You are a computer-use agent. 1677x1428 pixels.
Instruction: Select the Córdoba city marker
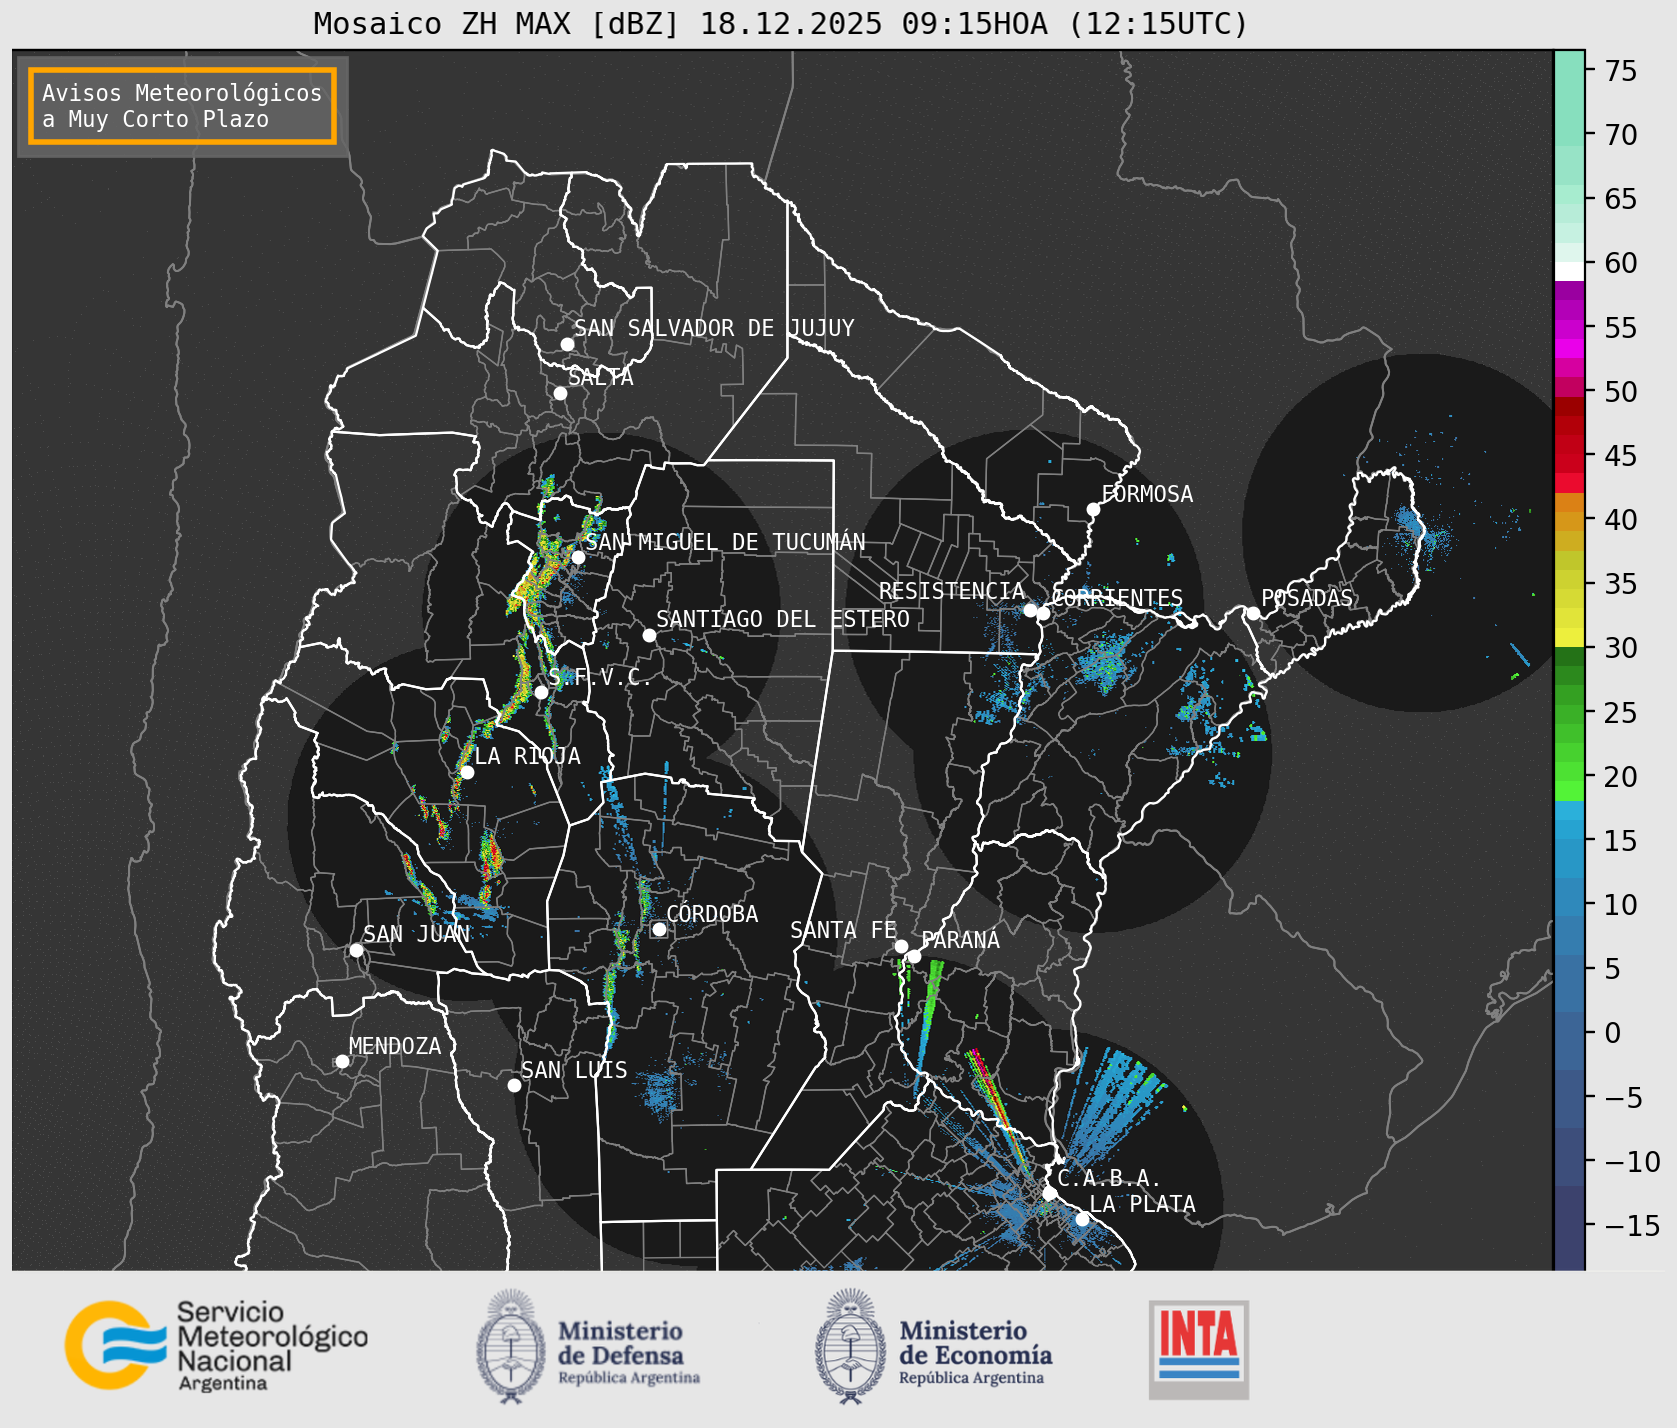click(659, 929)
